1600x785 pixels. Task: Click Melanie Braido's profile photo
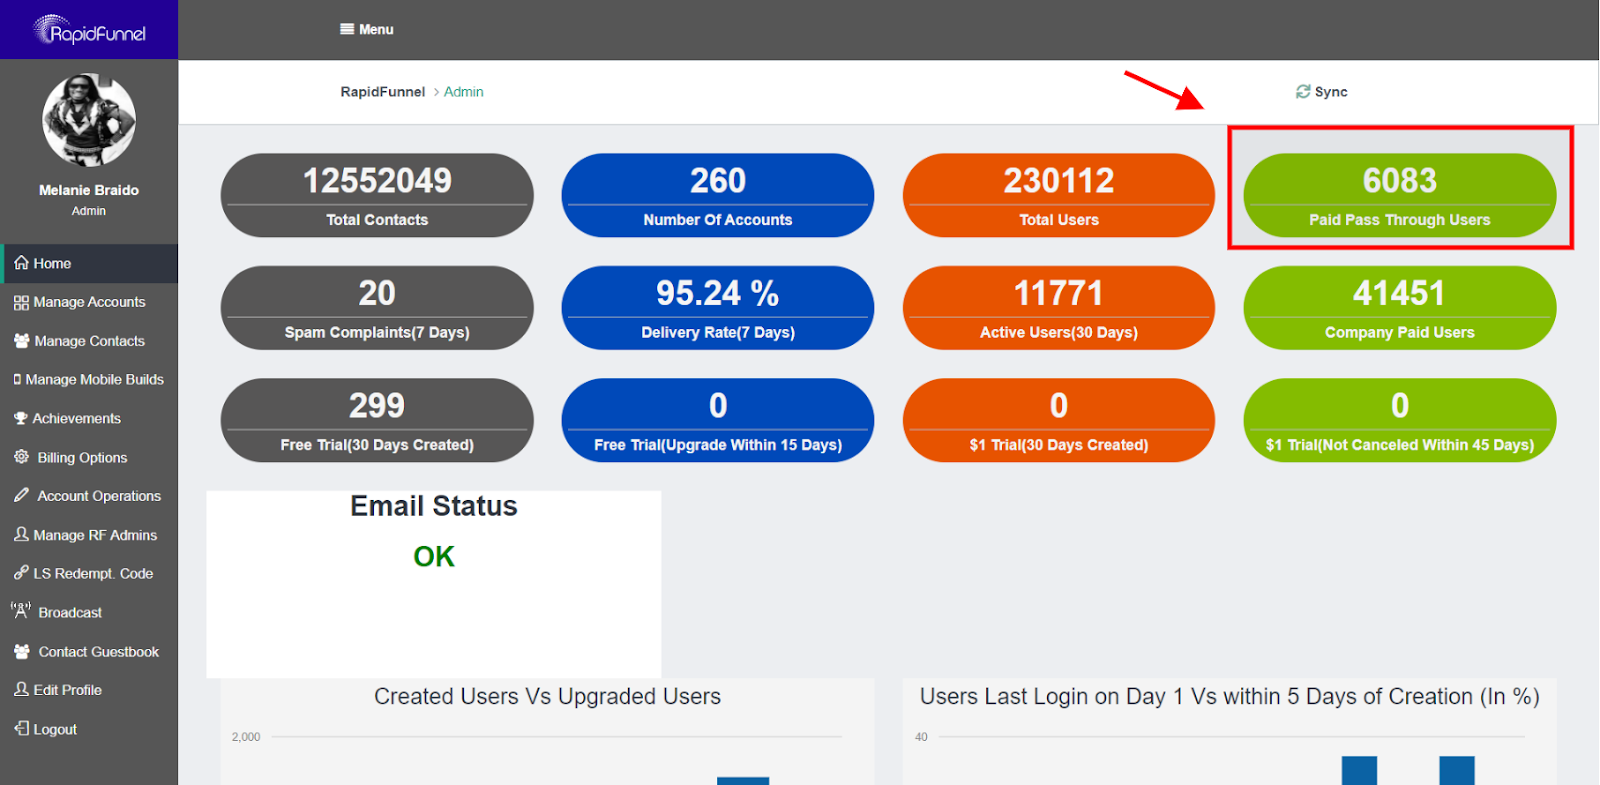(89, 120)
